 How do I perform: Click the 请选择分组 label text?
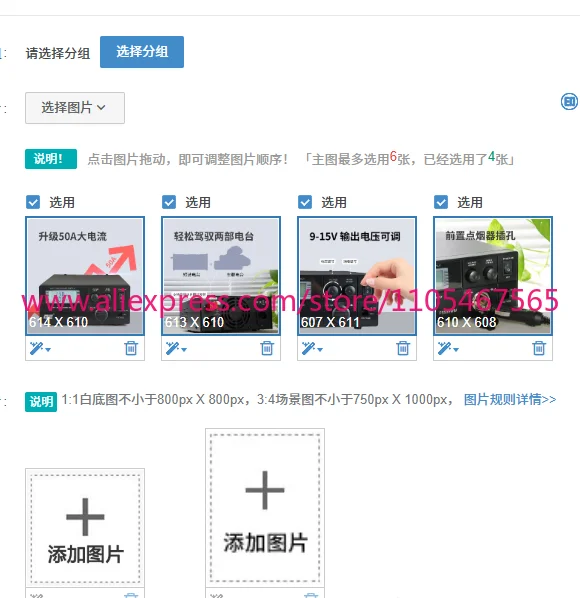(x=58, y=53)
